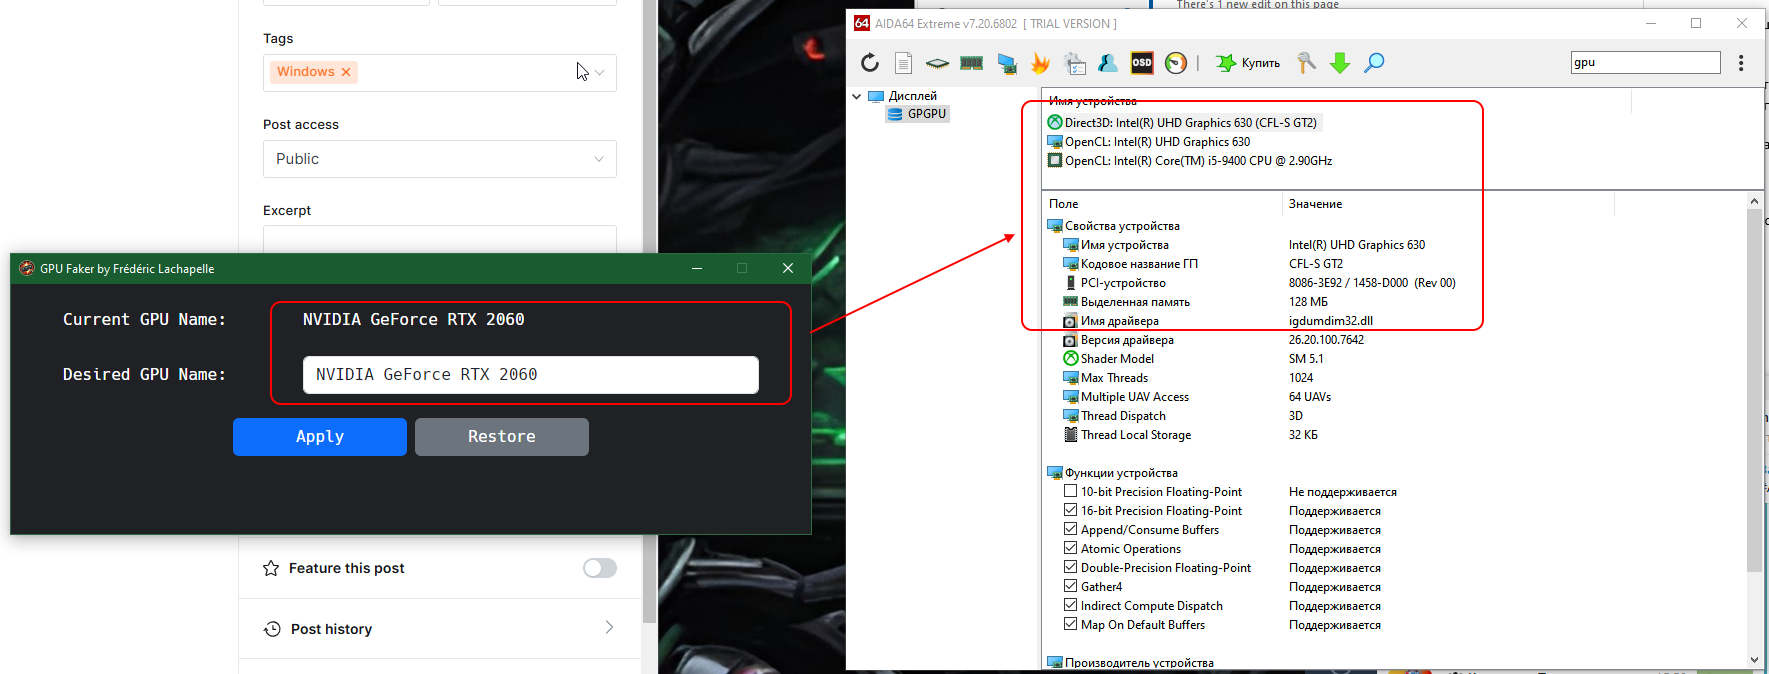
Task: Open the three-dot menu in AIDA64
Action: 1741,63
